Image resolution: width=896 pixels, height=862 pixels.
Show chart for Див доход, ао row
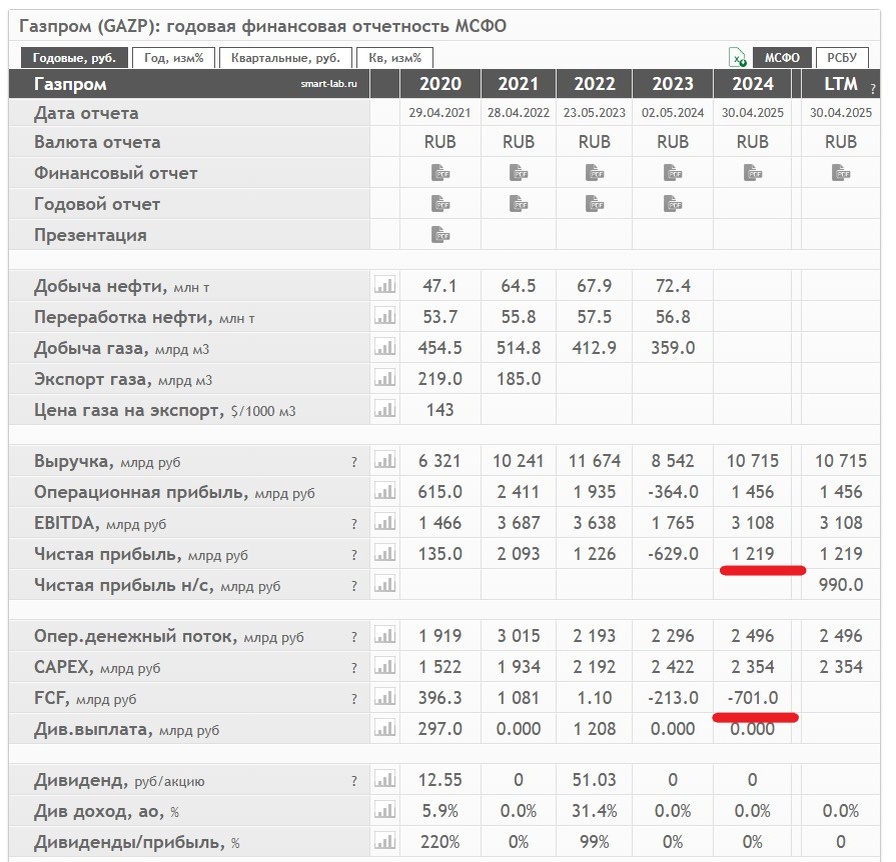click(385, 809)
